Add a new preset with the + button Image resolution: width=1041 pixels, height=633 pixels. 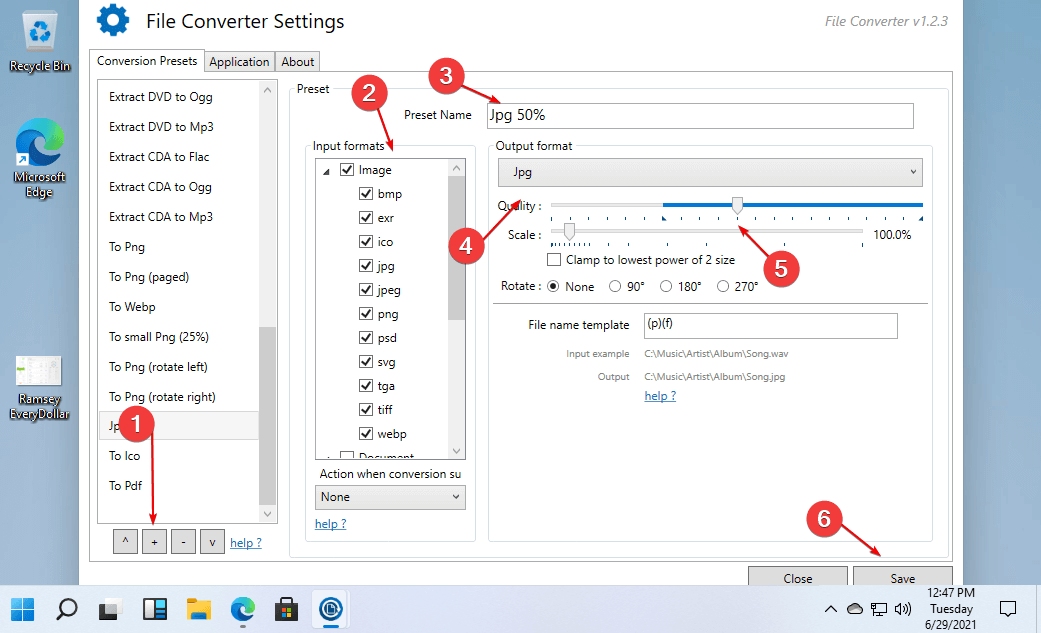click(154, 542)
